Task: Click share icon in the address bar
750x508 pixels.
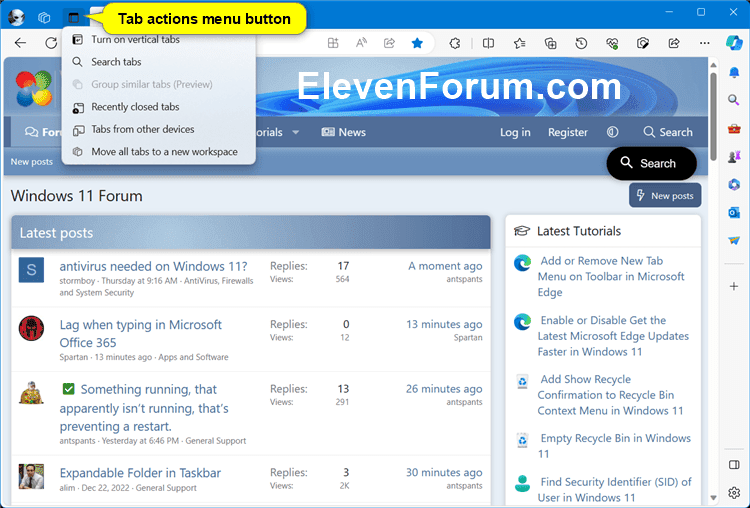Action: (x=389, y=43)
